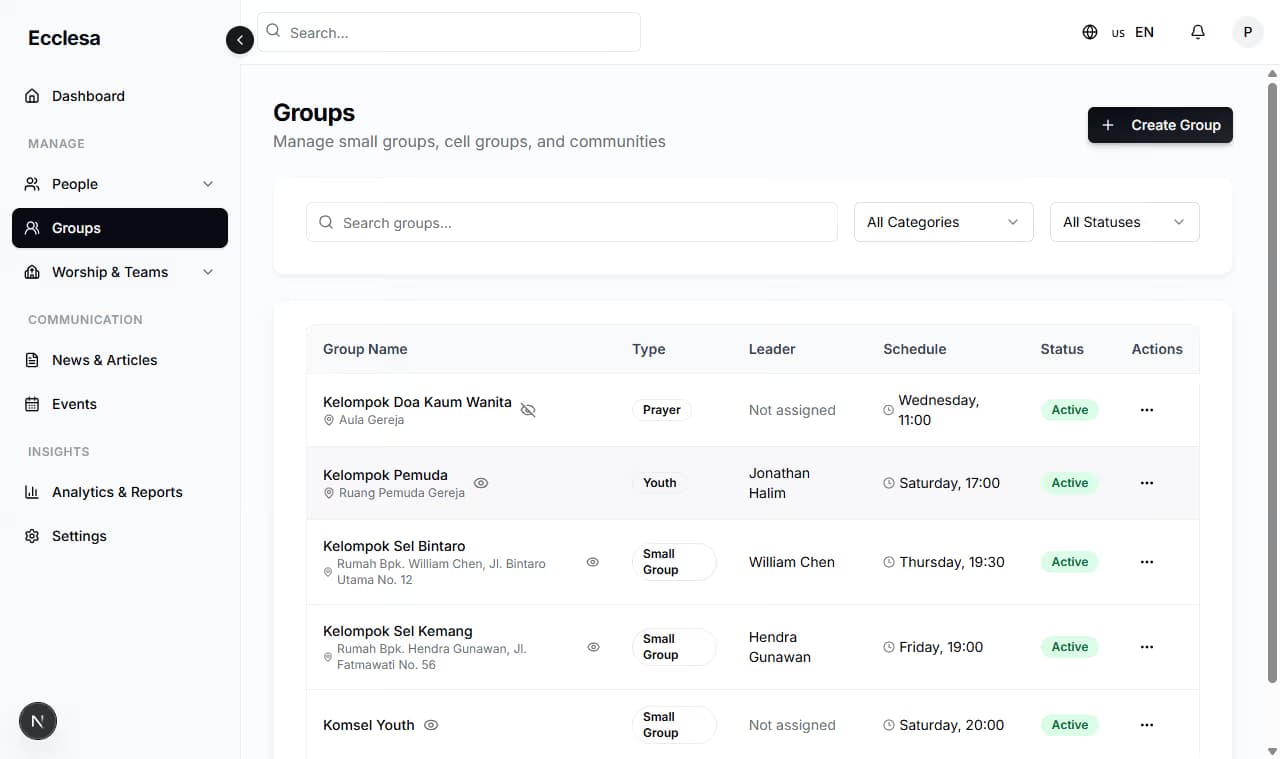Click the Group Name column header

coord(365,349)
